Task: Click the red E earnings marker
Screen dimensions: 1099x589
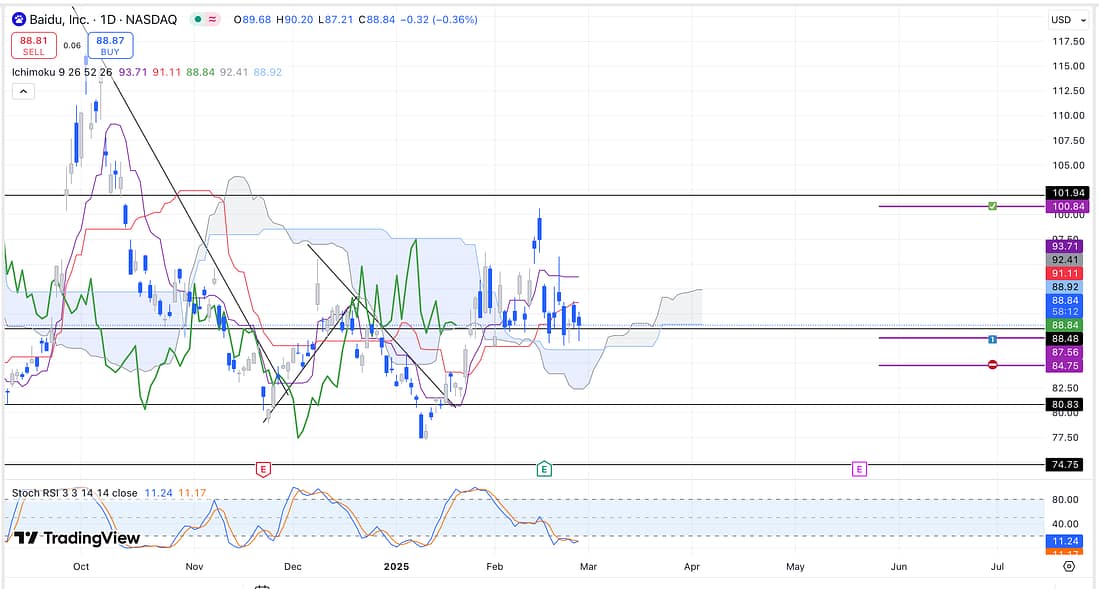Action: 263,468
